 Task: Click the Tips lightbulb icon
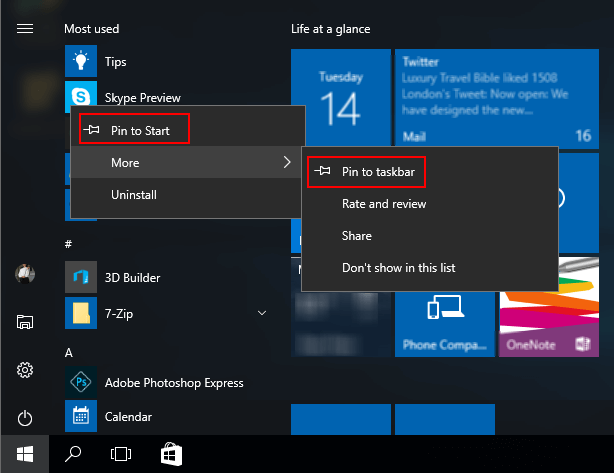[x=81, y=61]
